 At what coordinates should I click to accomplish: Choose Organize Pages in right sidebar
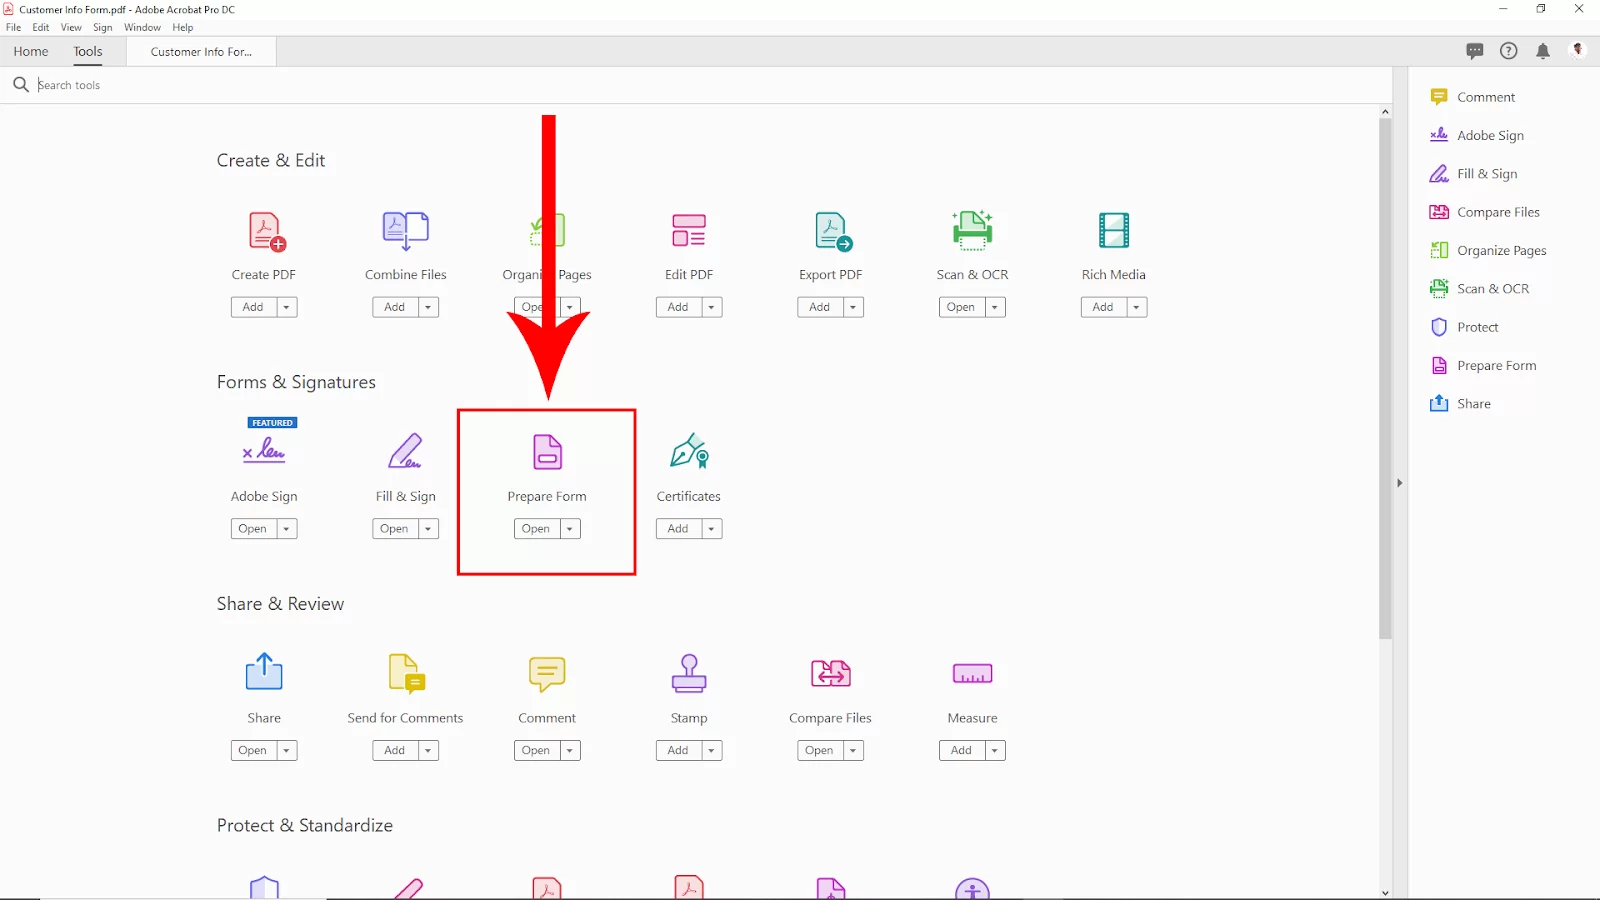point(1489,250)
